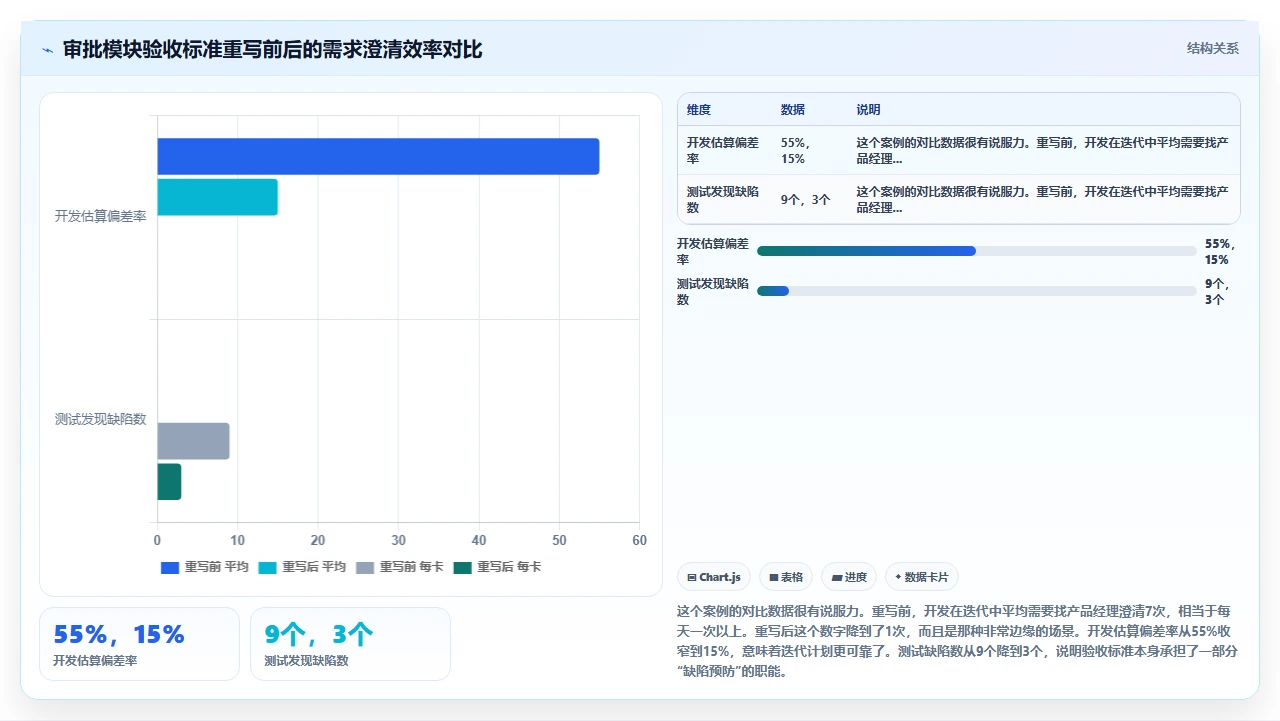Click the gray 重写前 每卡 legend swatch
The height and width of the screenshot is (721, 1280).
(x=365, y=567)
